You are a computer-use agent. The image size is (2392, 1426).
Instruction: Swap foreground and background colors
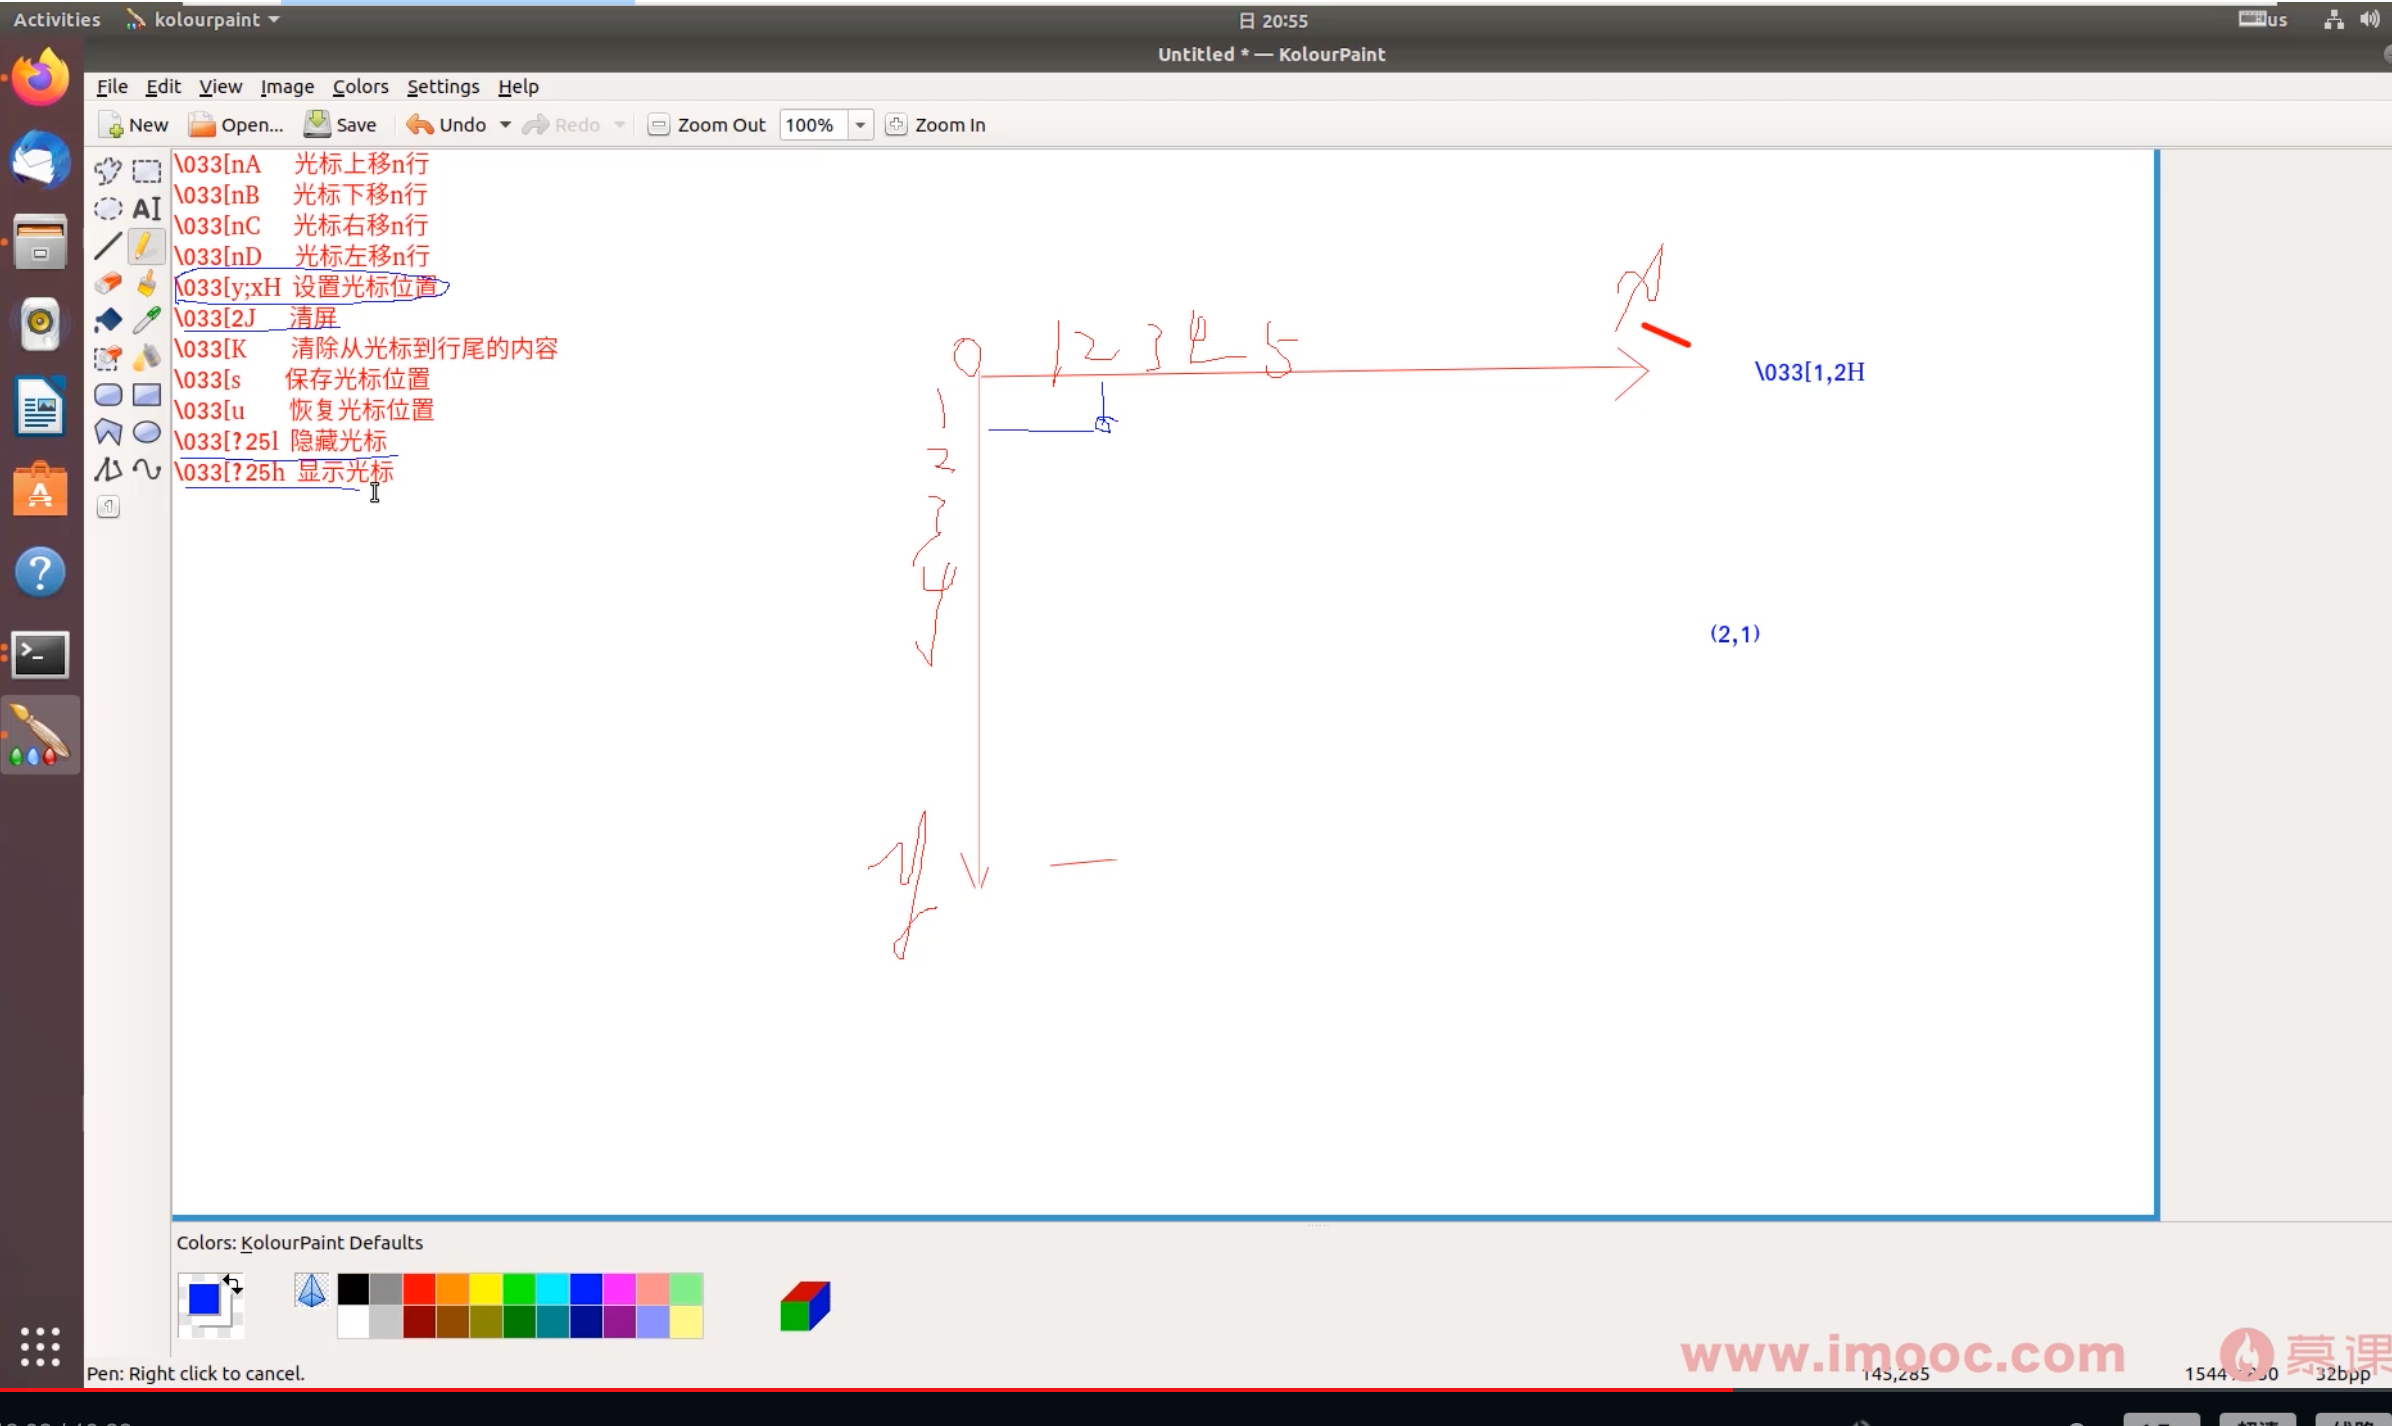(232, 1283)
